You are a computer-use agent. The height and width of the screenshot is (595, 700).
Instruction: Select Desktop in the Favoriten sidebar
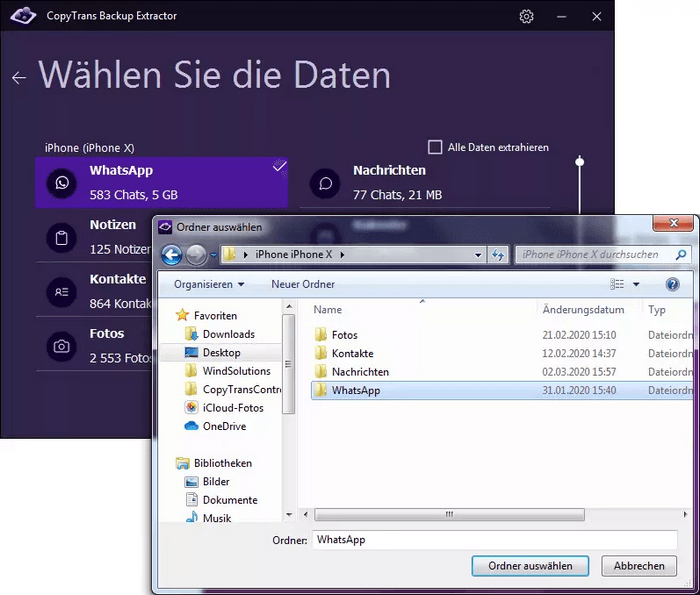221,353
